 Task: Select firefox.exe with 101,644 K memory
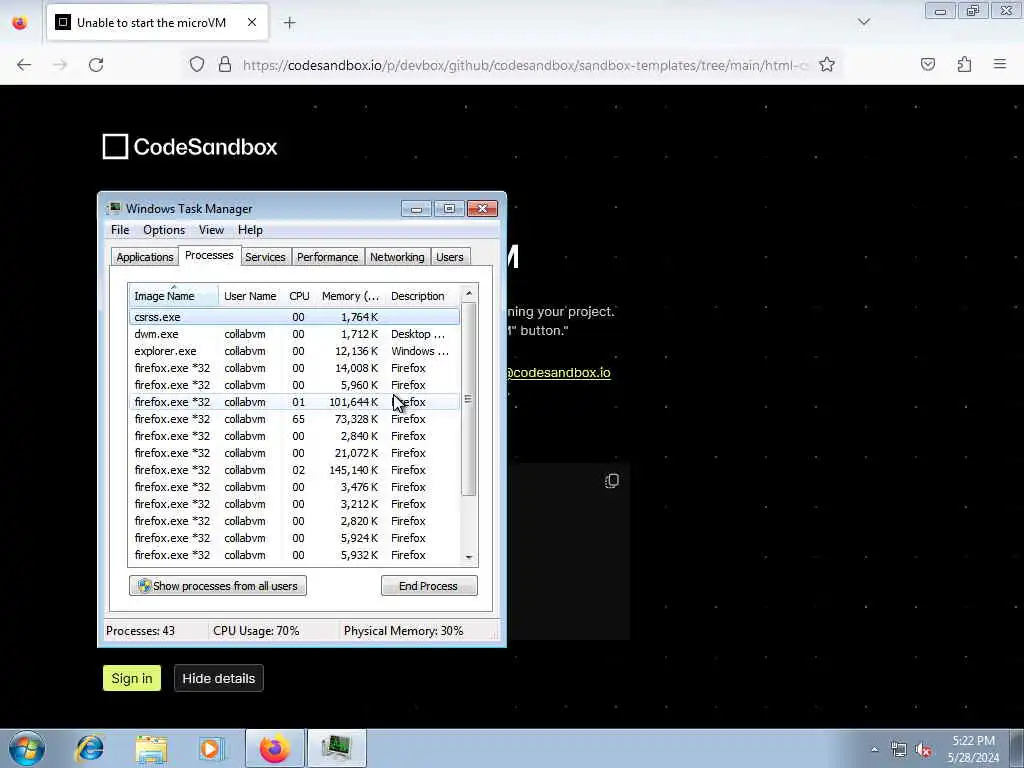click(295, 402)
